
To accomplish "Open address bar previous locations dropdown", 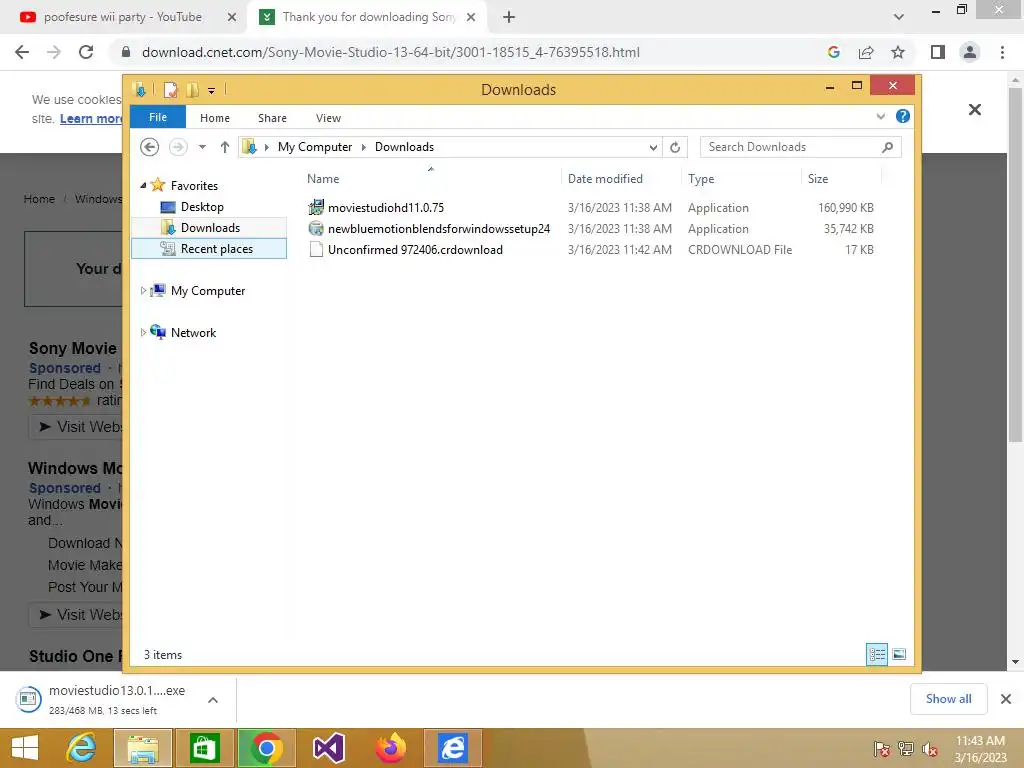I will [653, 147].
